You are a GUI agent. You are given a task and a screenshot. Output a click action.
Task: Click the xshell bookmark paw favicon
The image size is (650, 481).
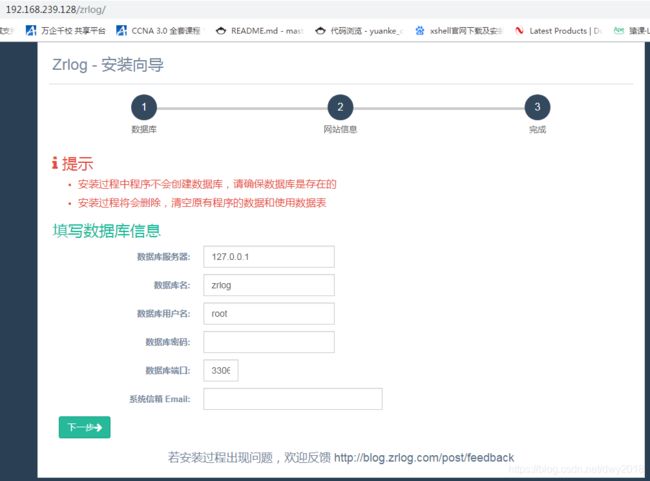click(x=420, y=31)
